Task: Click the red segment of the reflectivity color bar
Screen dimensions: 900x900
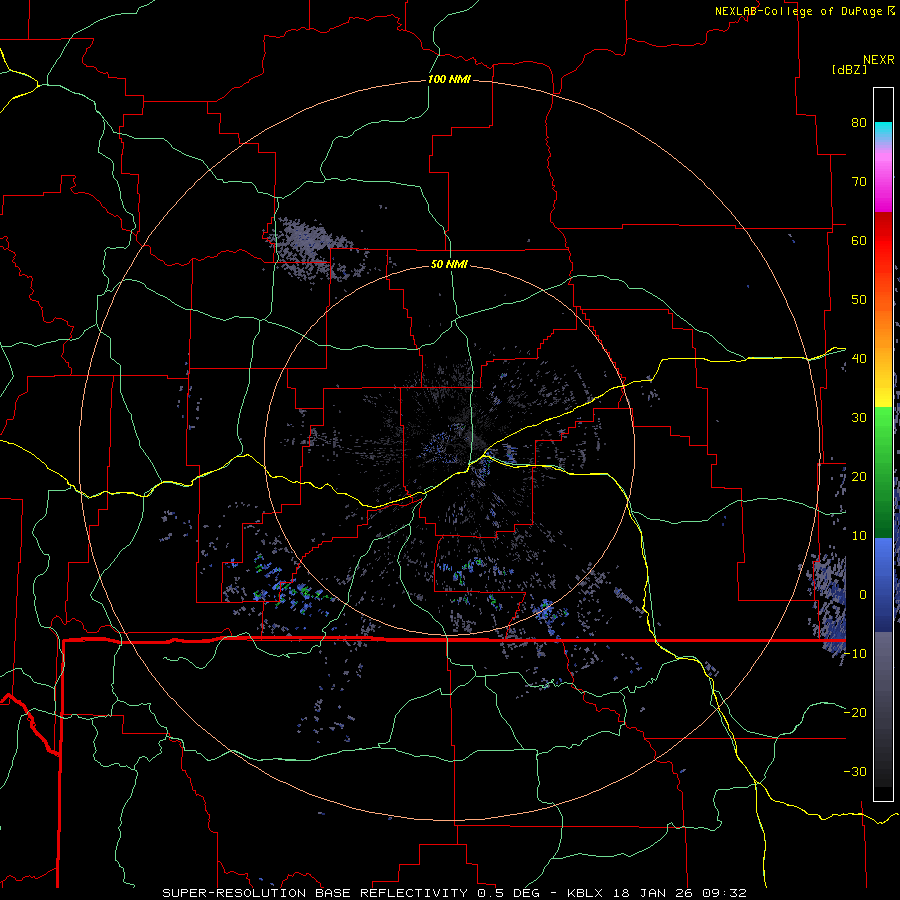Action: (883, 247)
